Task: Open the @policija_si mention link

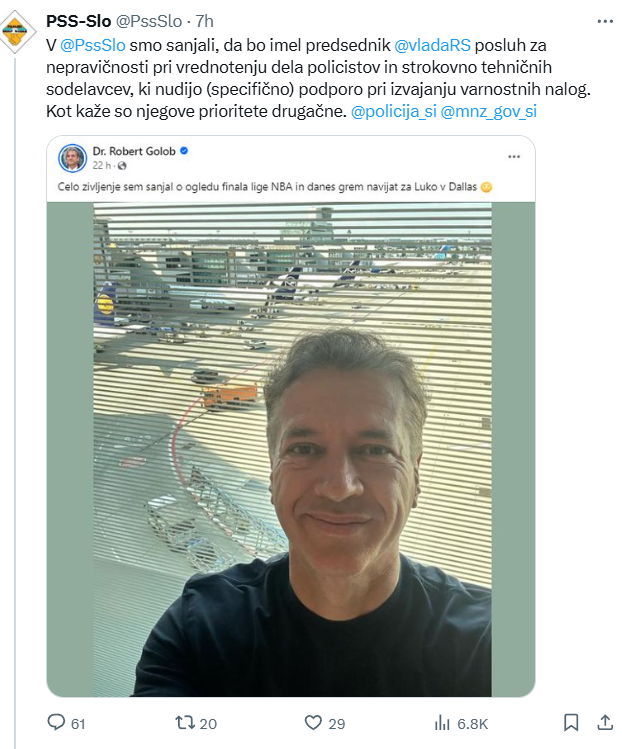Action: click(x=394, y=111)
